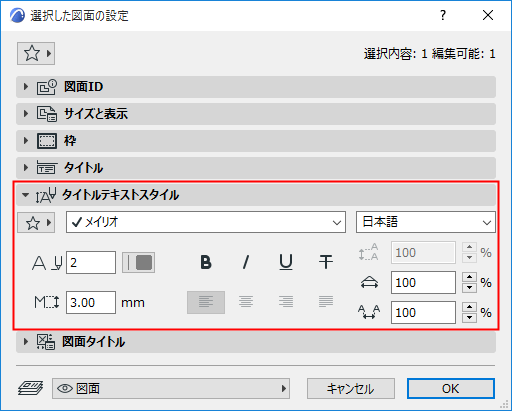Open the メイリオ font dropdown
The width and height of the screenshot is (512, 411).
[x=206, y=222]
